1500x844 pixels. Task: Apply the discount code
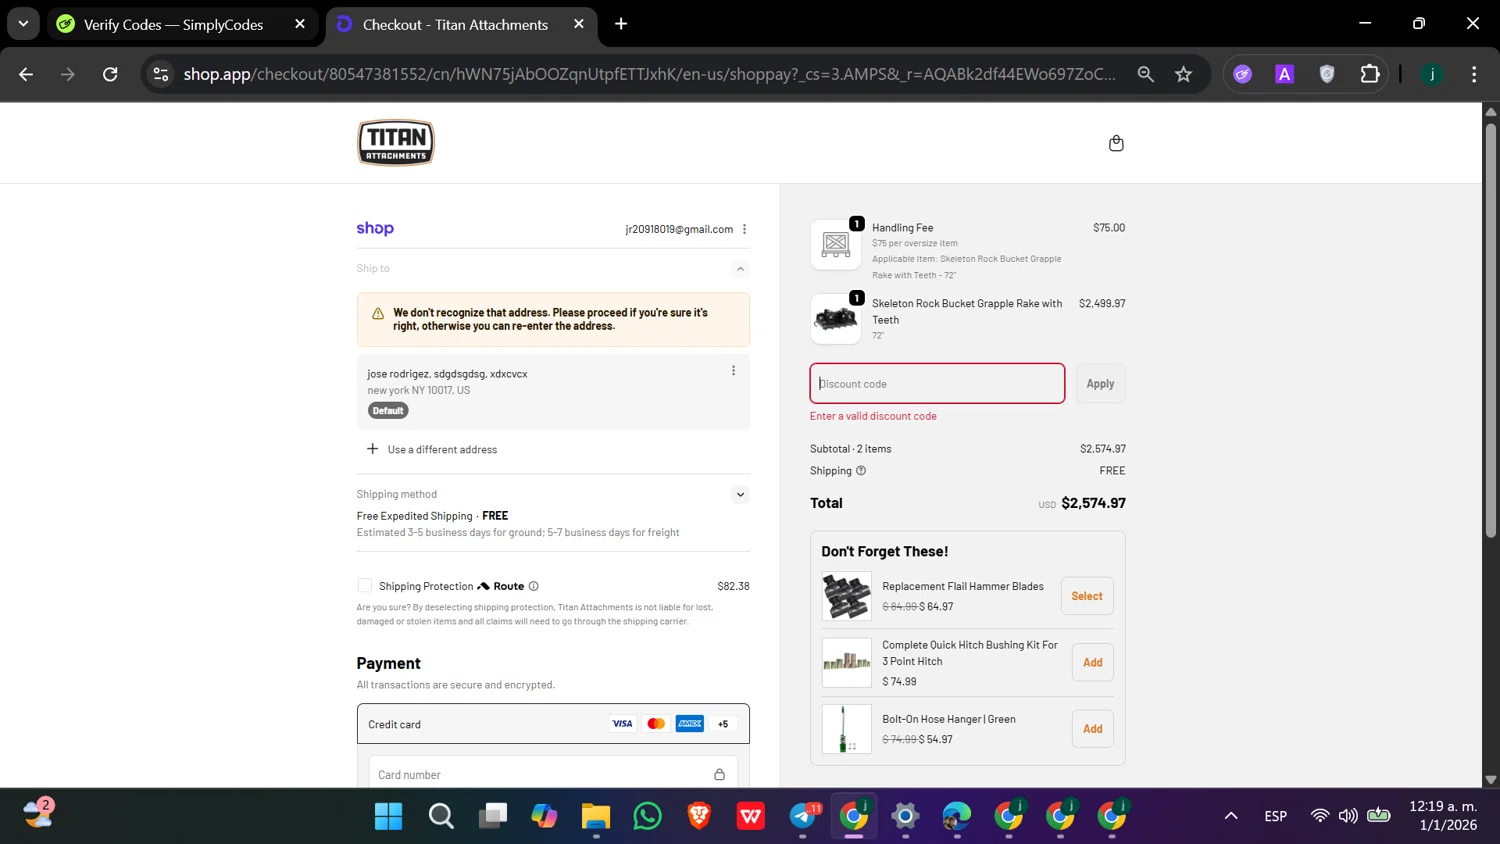pos(1100,384)
